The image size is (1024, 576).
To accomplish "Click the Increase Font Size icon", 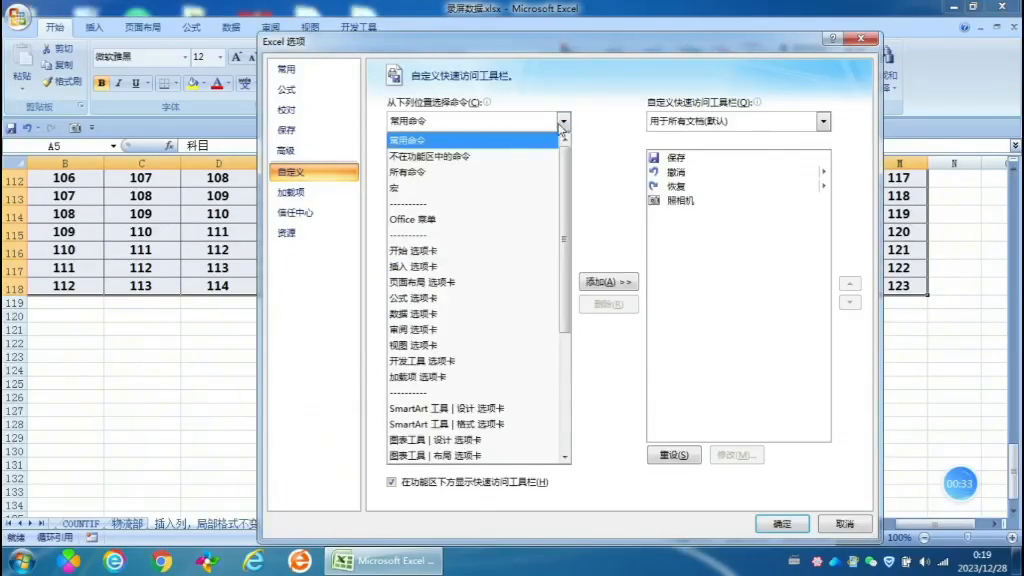I will click(x=236, y=57).
